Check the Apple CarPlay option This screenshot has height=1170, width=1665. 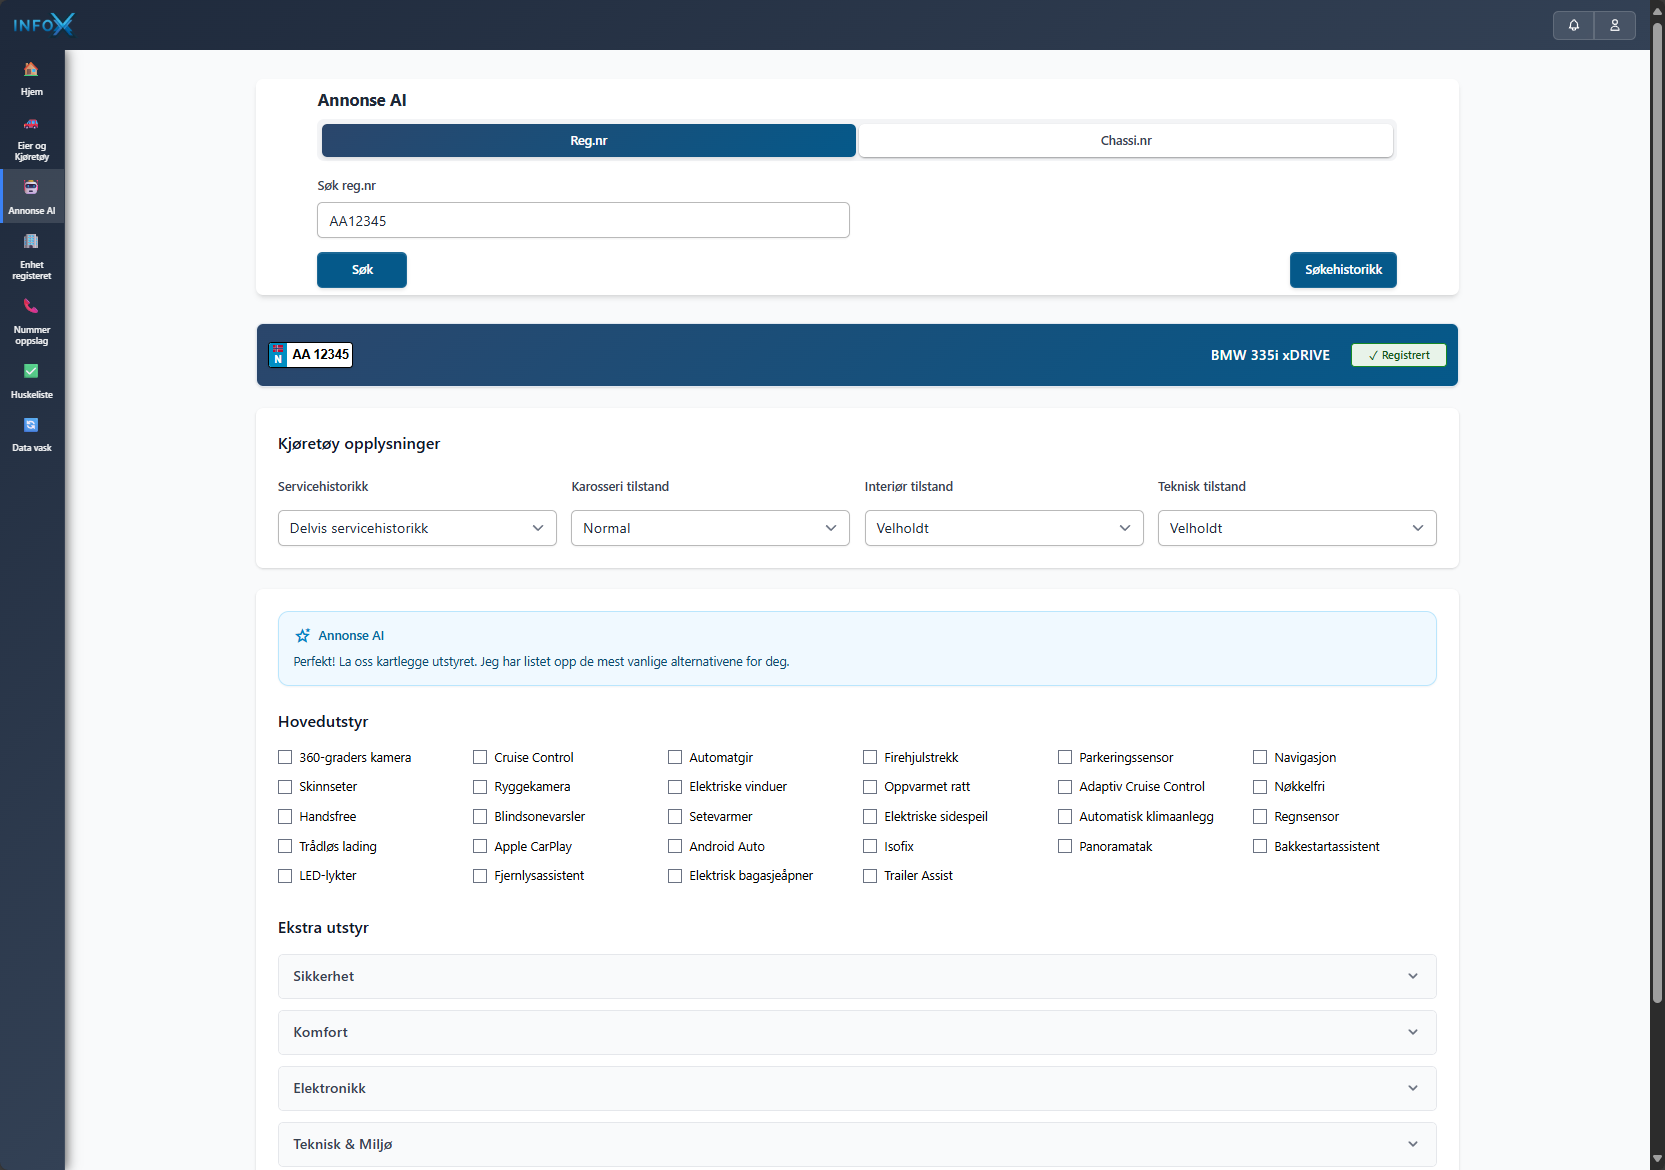click(x=480, y=846)
